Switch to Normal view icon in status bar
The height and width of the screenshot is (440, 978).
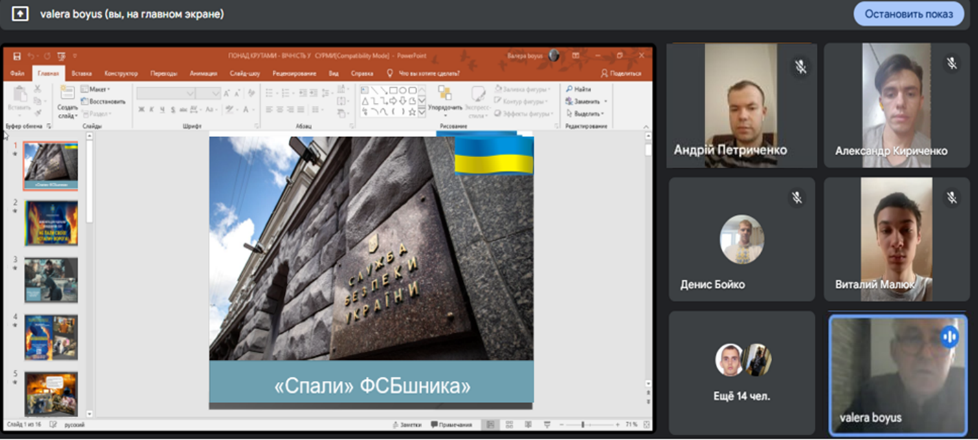tap(490, 424)
